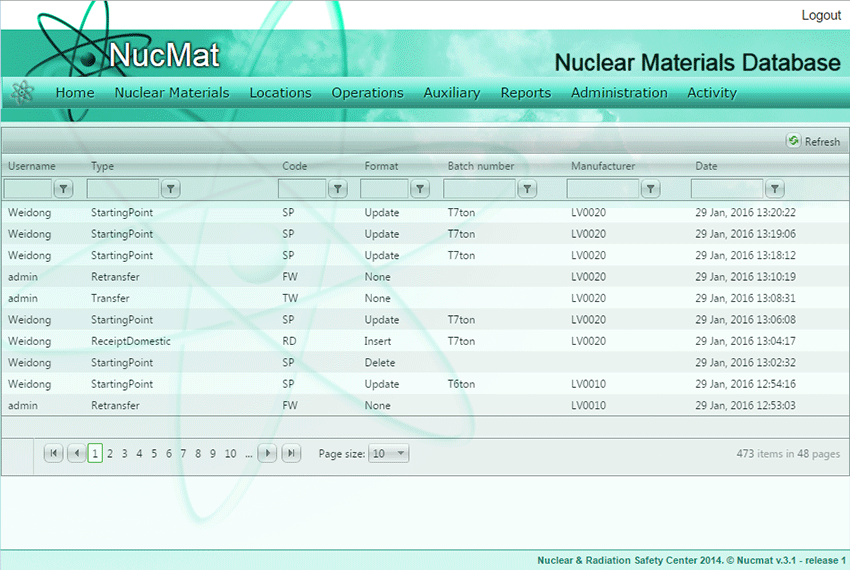Viewport: 850px width, 570px height.
Task: Open the Manufacturer column filter icon
Action: point(651,188)
